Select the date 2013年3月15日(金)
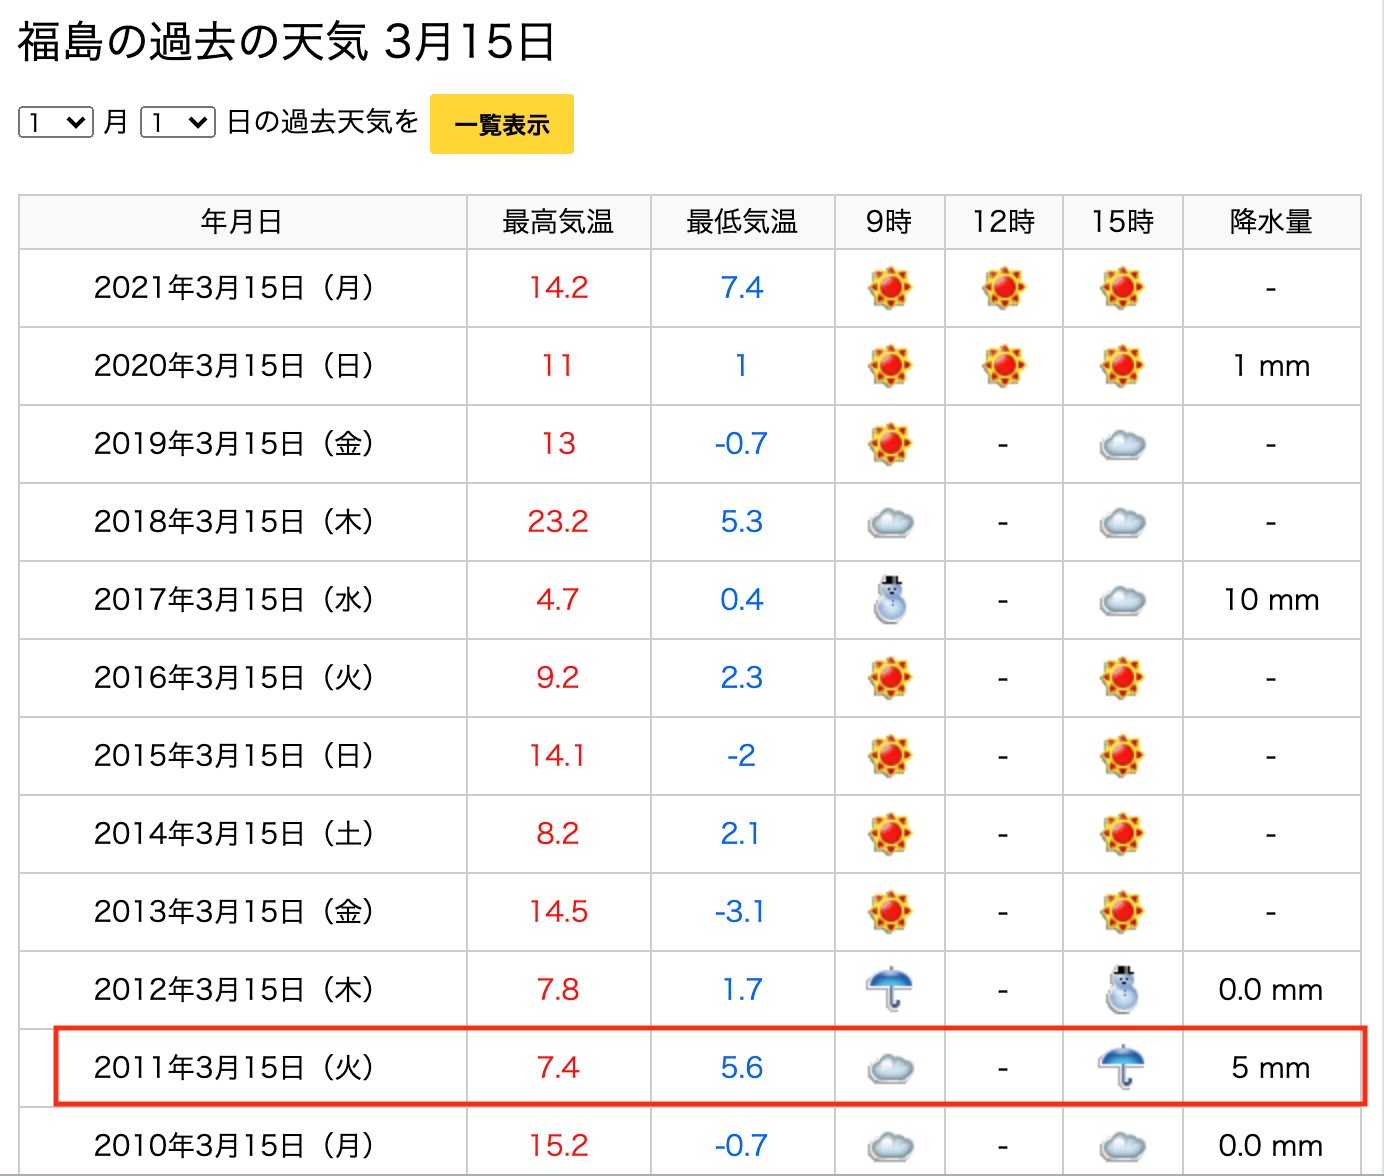1384x1176 pixels. (x=236, y=912)
